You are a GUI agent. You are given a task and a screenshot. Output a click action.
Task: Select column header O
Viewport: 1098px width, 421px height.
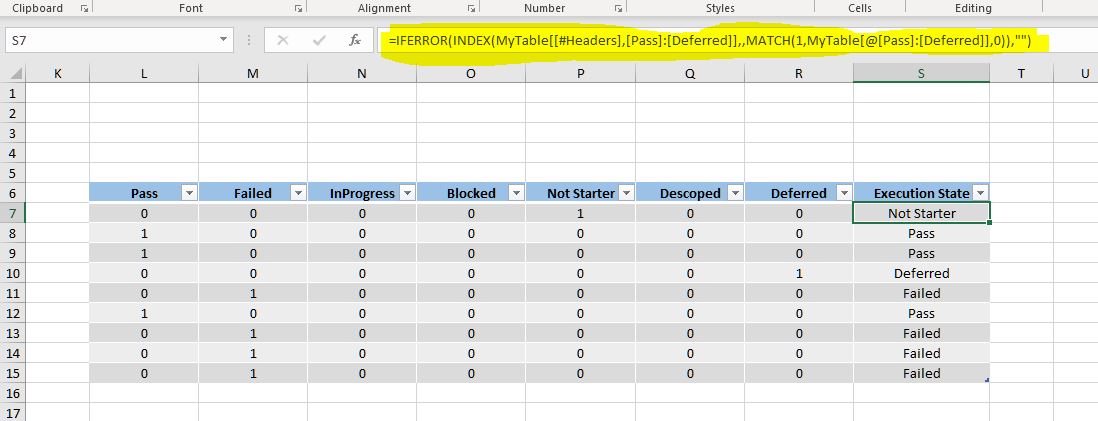coord(471,74)
